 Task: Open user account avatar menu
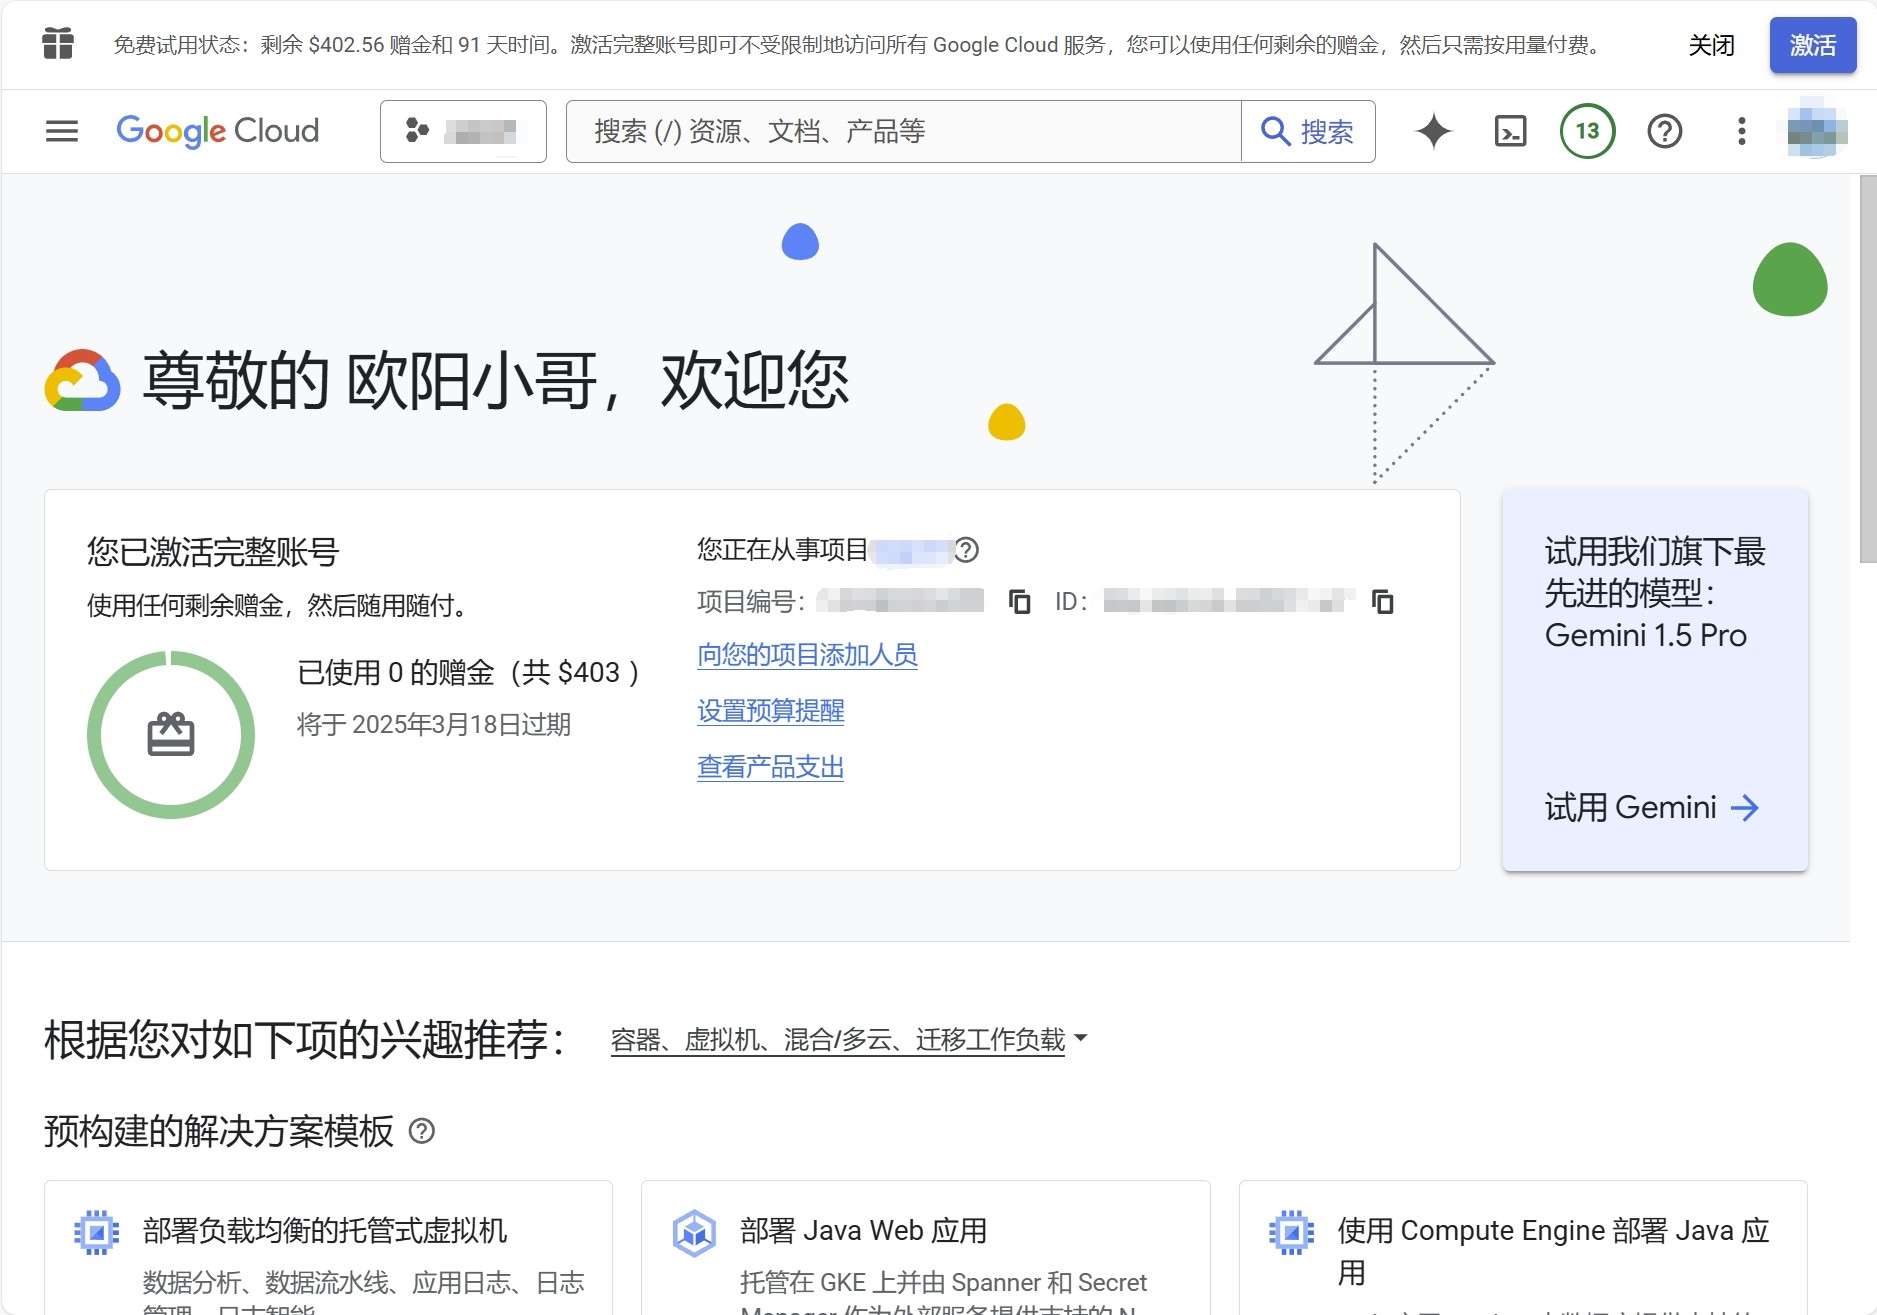(x=1816, y=131)
